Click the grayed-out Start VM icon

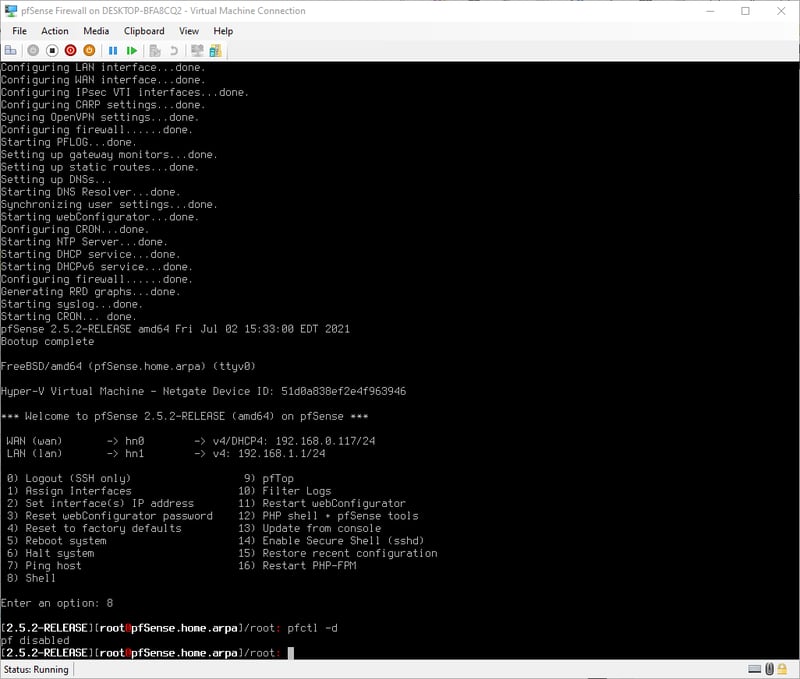pyautogui.click(x=33, y=50)
